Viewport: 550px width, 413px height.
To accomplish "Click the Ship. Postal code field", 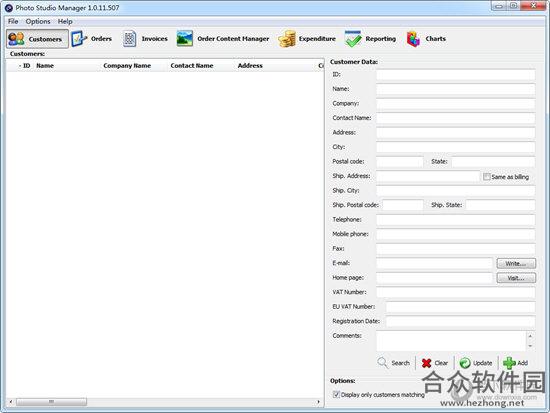I will tap(403, 205).
